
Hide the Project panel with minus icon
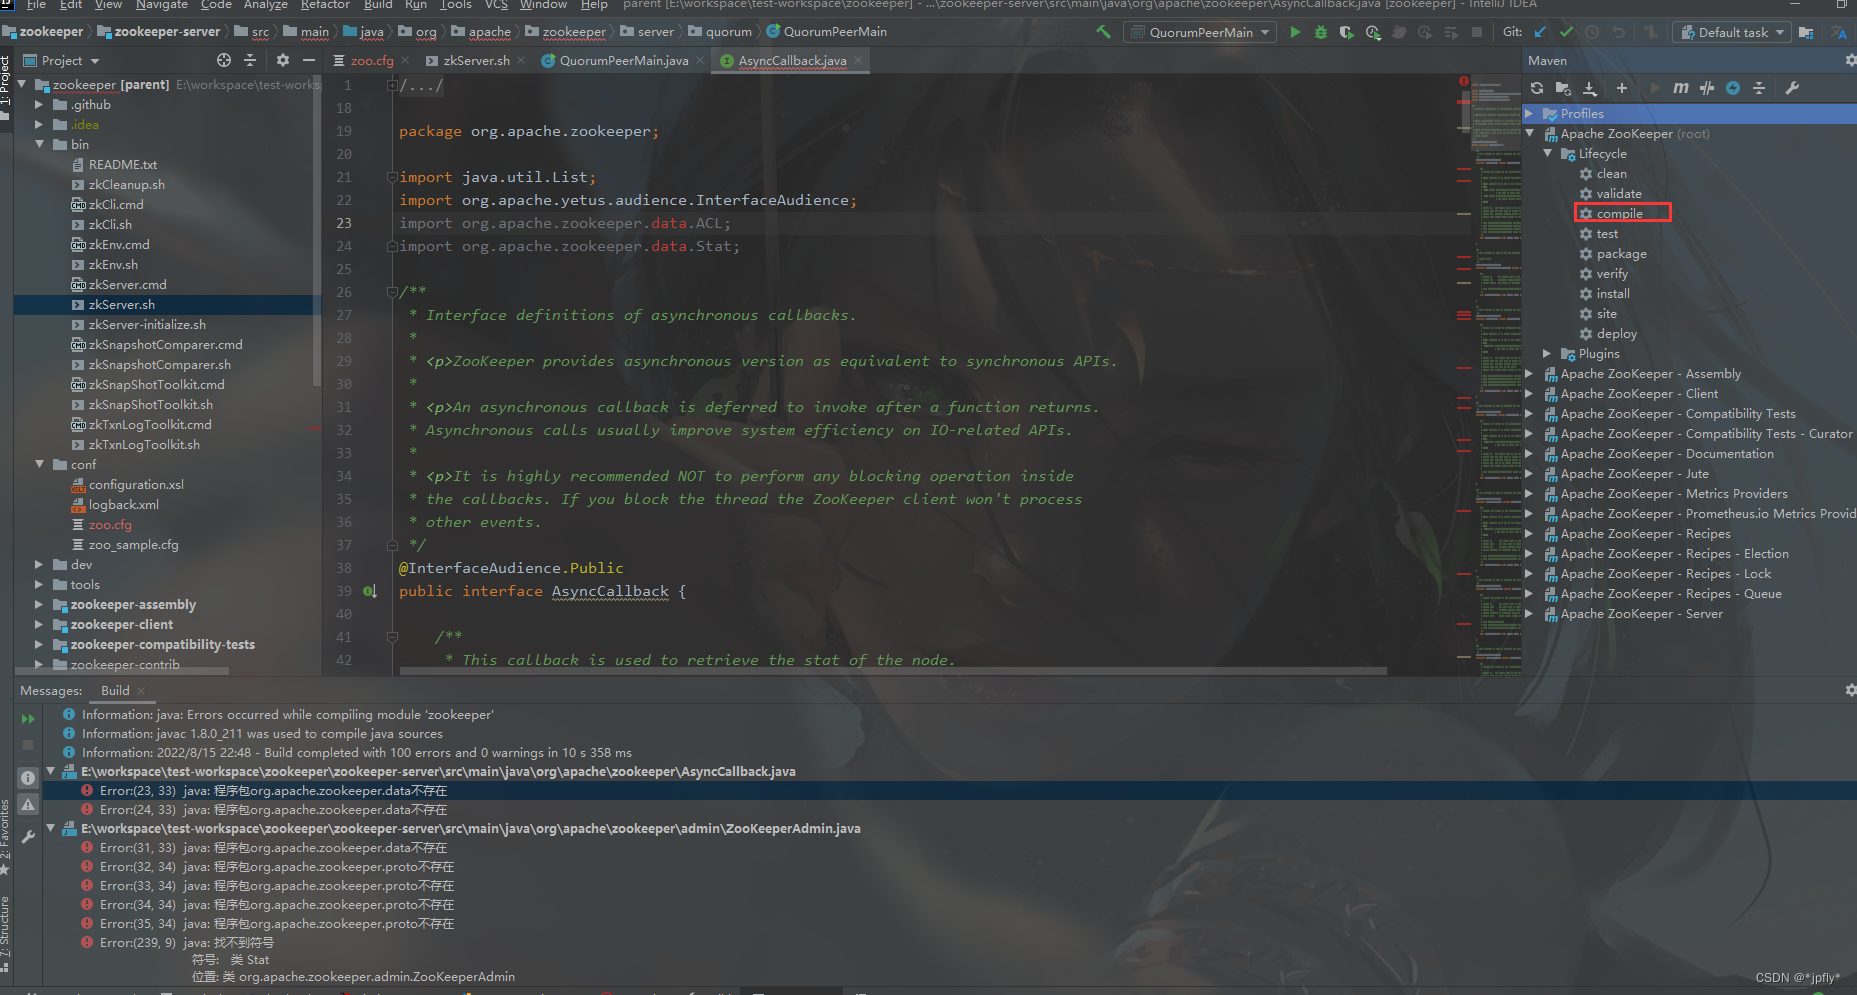click(309, 60)
